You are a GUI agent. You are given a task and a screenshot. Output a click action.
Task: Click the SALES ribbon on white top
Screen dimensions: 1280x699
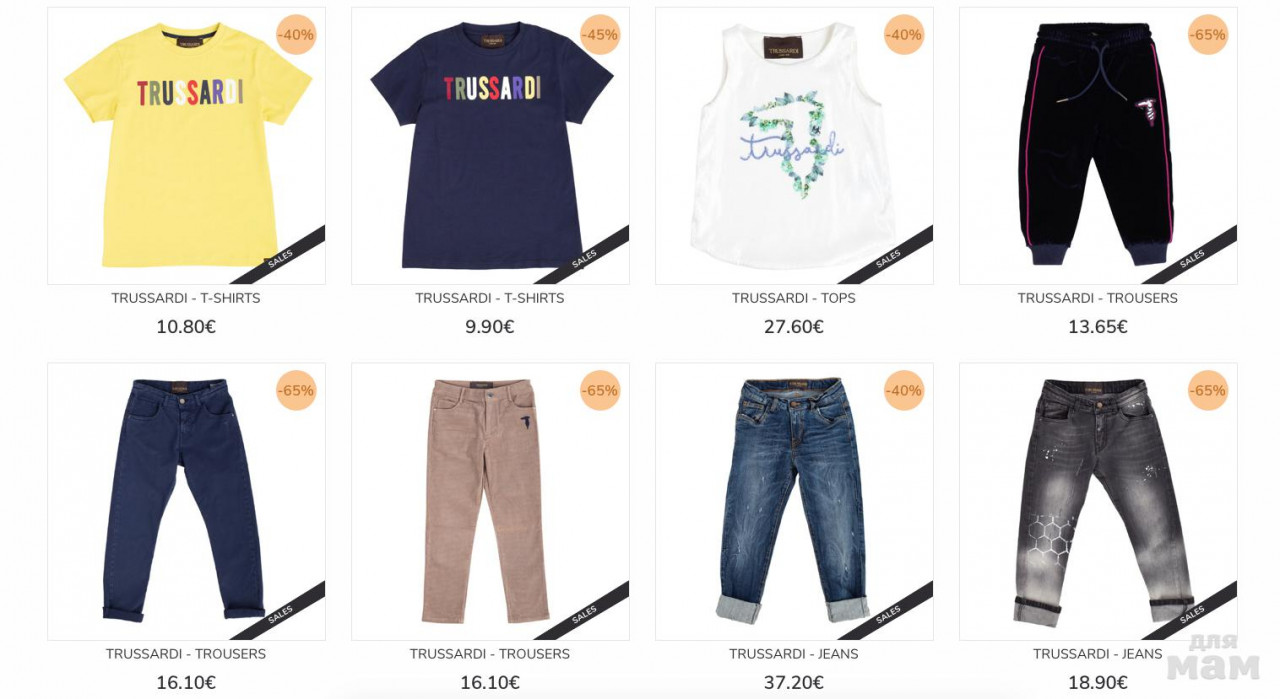(888, 259)
